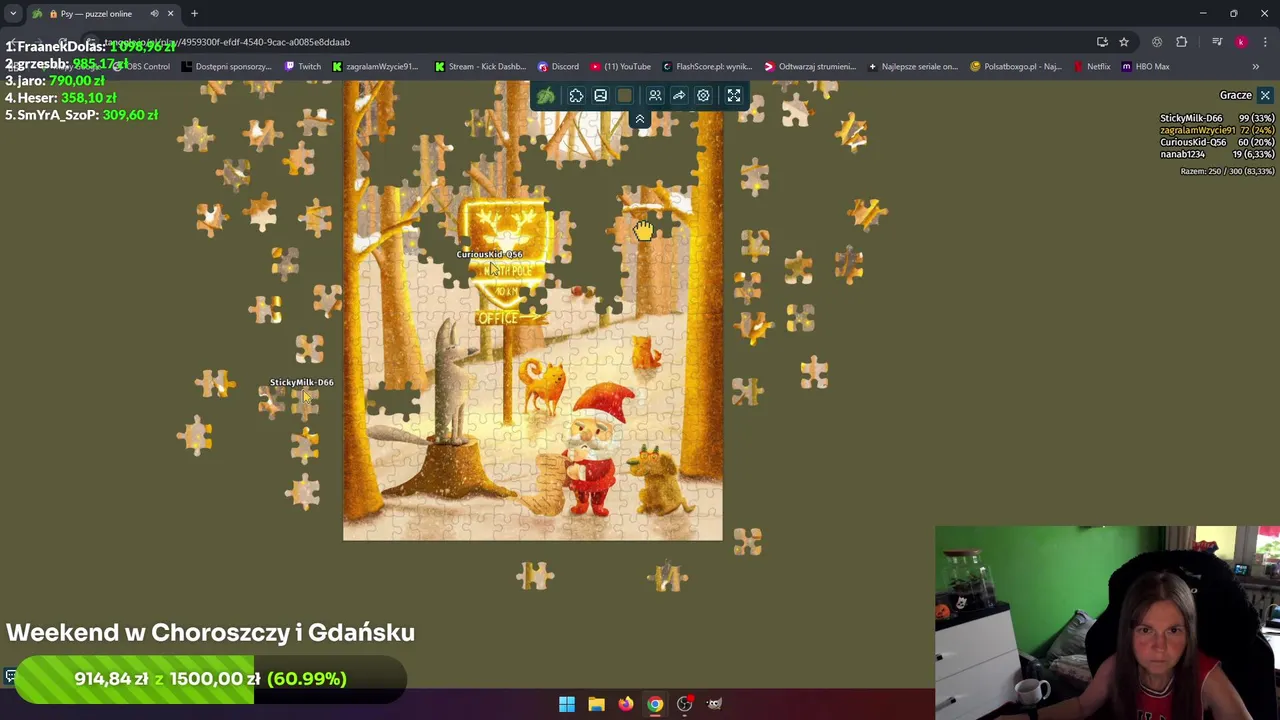Open the Stream - Kick Dashboard bookmark

(x=480, y=66)
